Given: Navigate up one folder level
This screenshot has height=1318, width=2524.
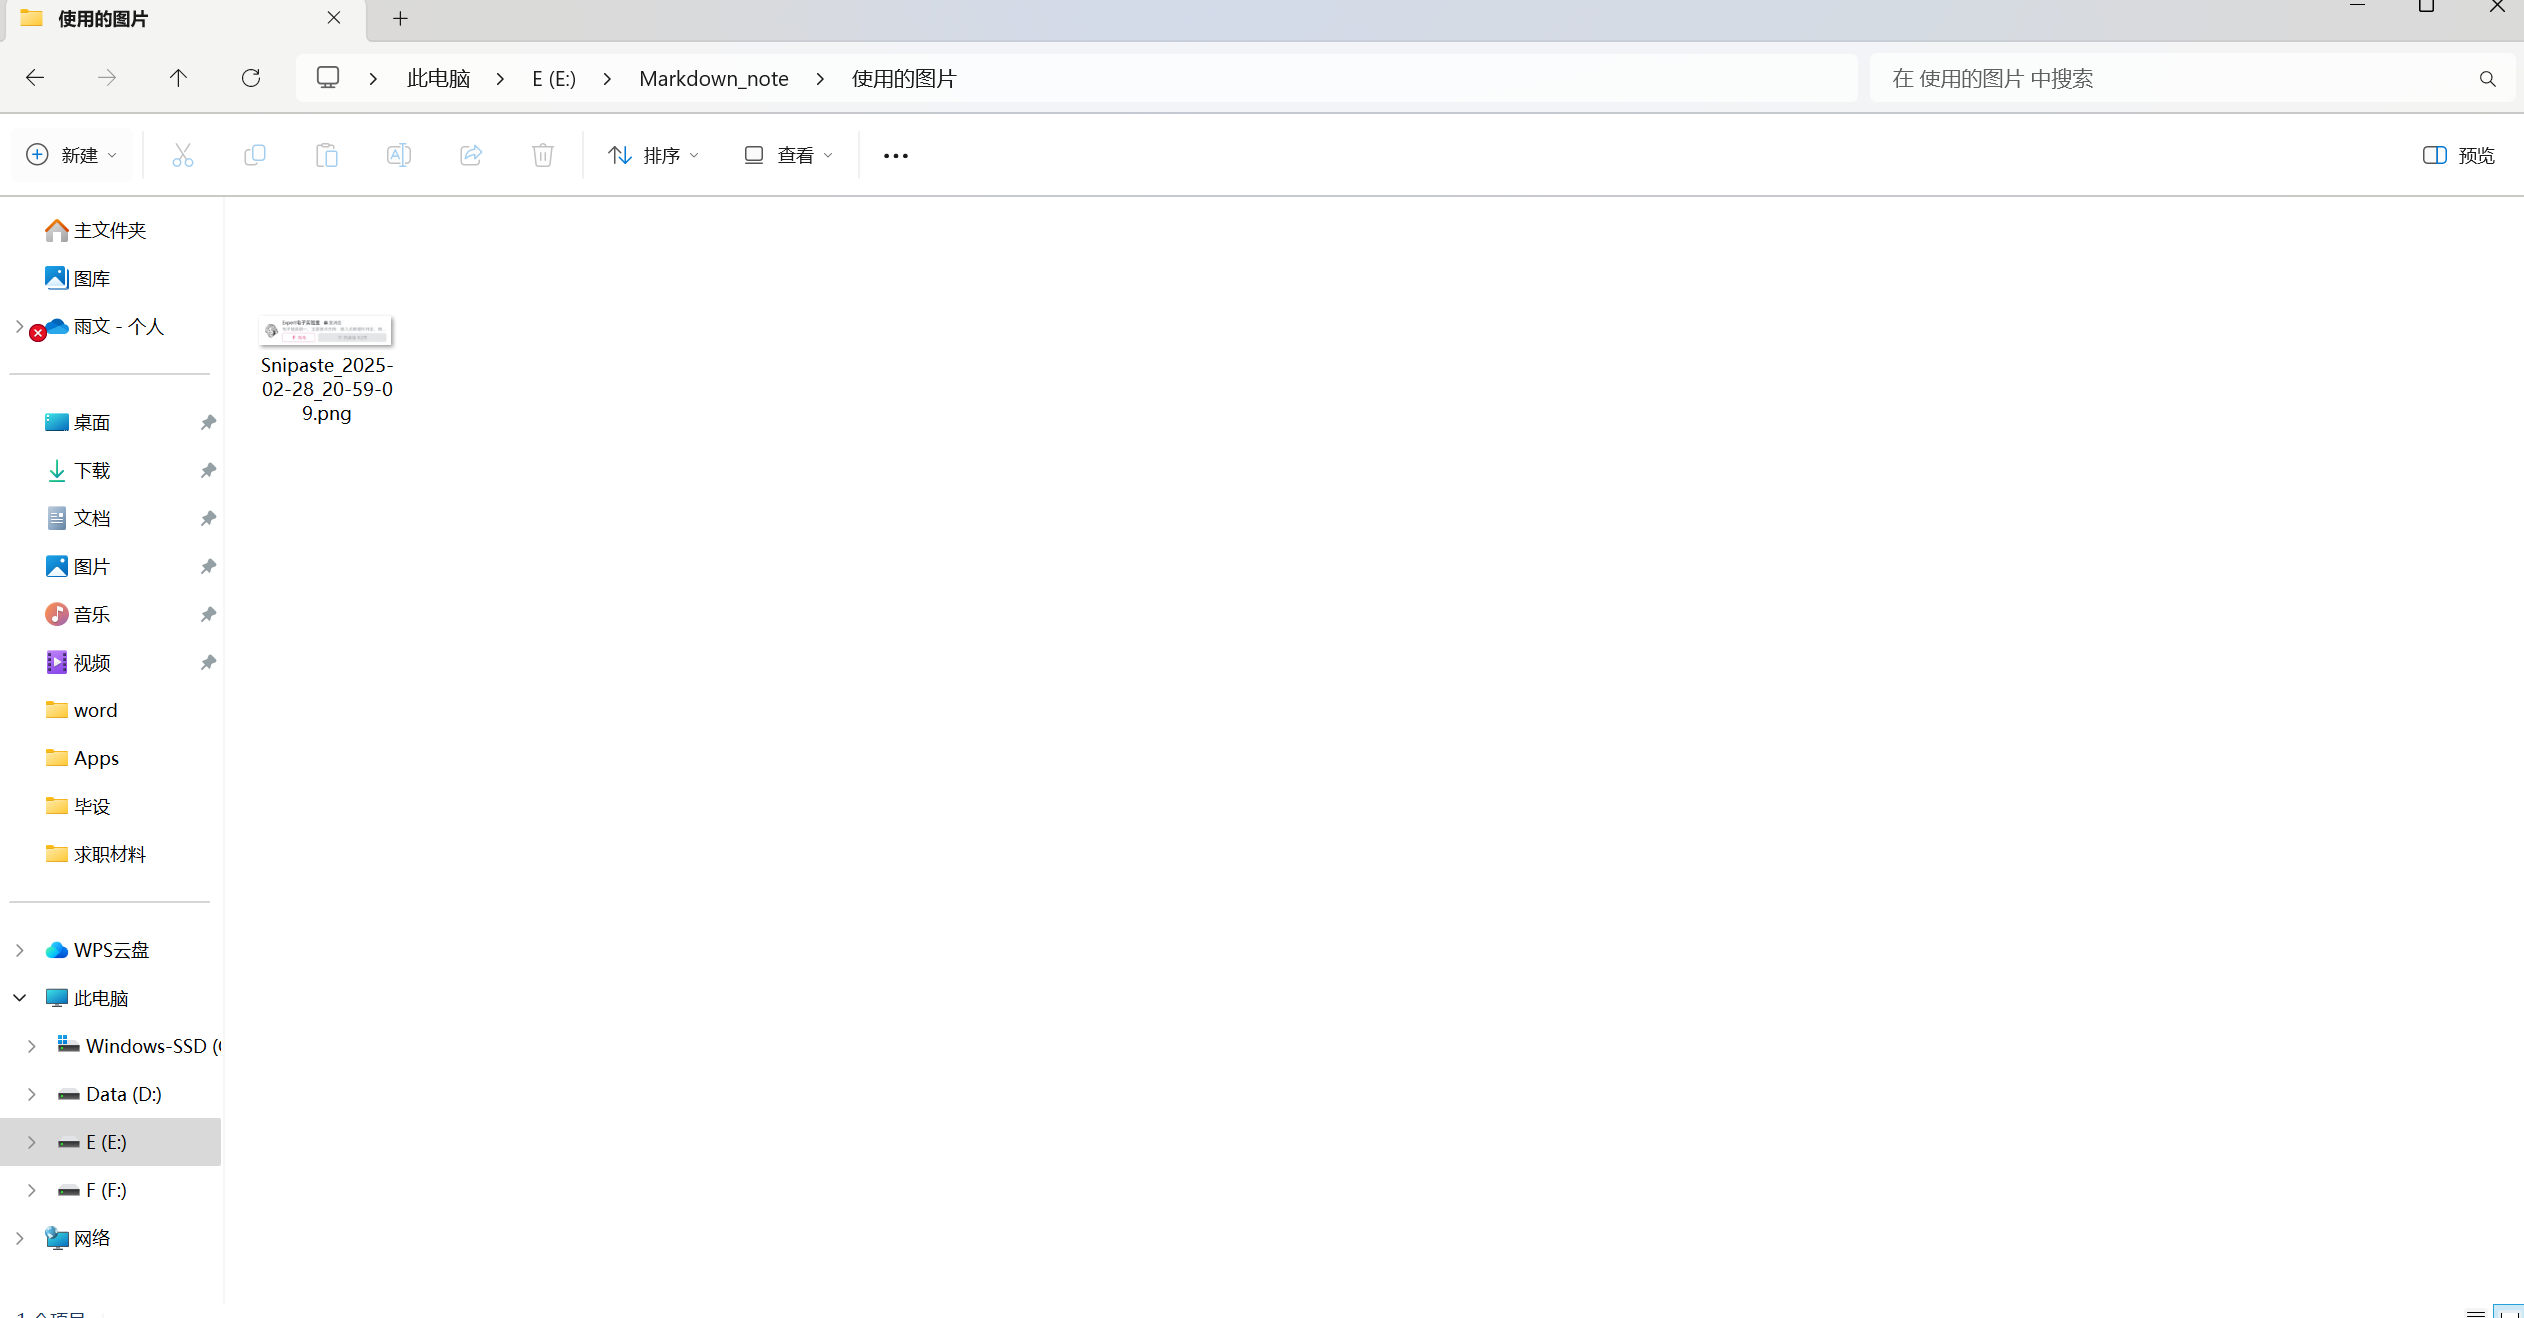Looking at the screenshot, I should pos(178,78).
